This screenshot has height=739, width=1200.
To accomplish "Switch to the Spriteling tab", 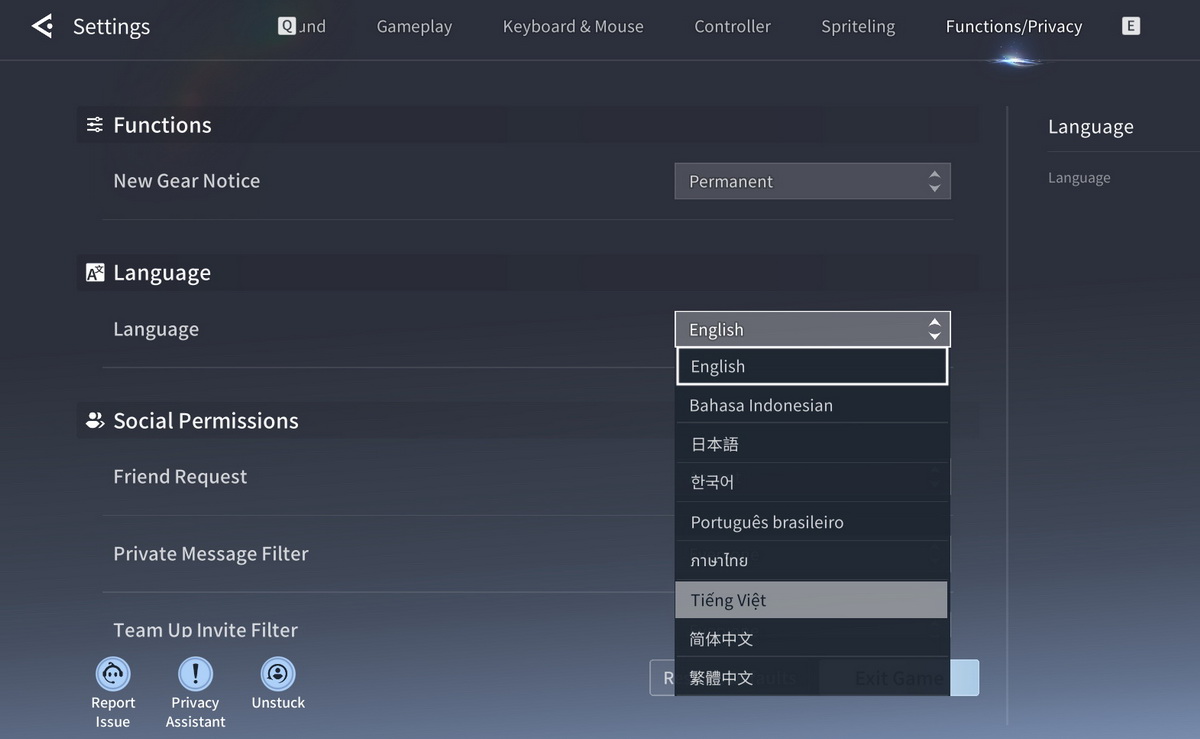I will [x=858, y=27].
